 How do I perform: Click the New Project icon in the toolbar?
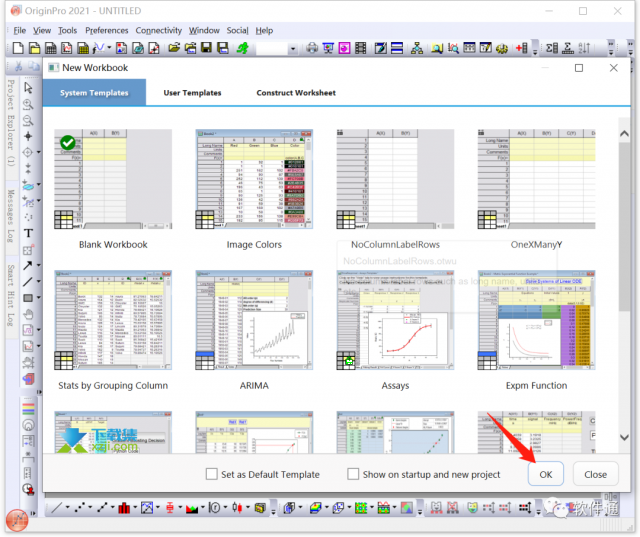pos(18,48)
